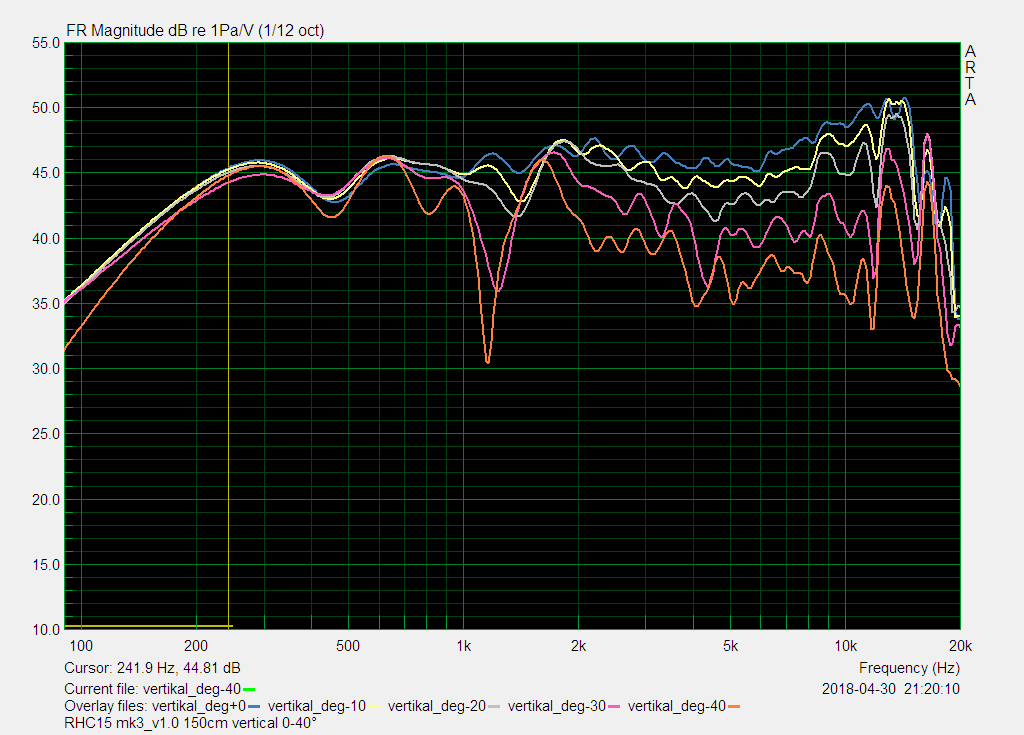Viewport: 1024px width, 735px height.
Task: Click the '25.0' y-axis label
Action: click(46, 434)
